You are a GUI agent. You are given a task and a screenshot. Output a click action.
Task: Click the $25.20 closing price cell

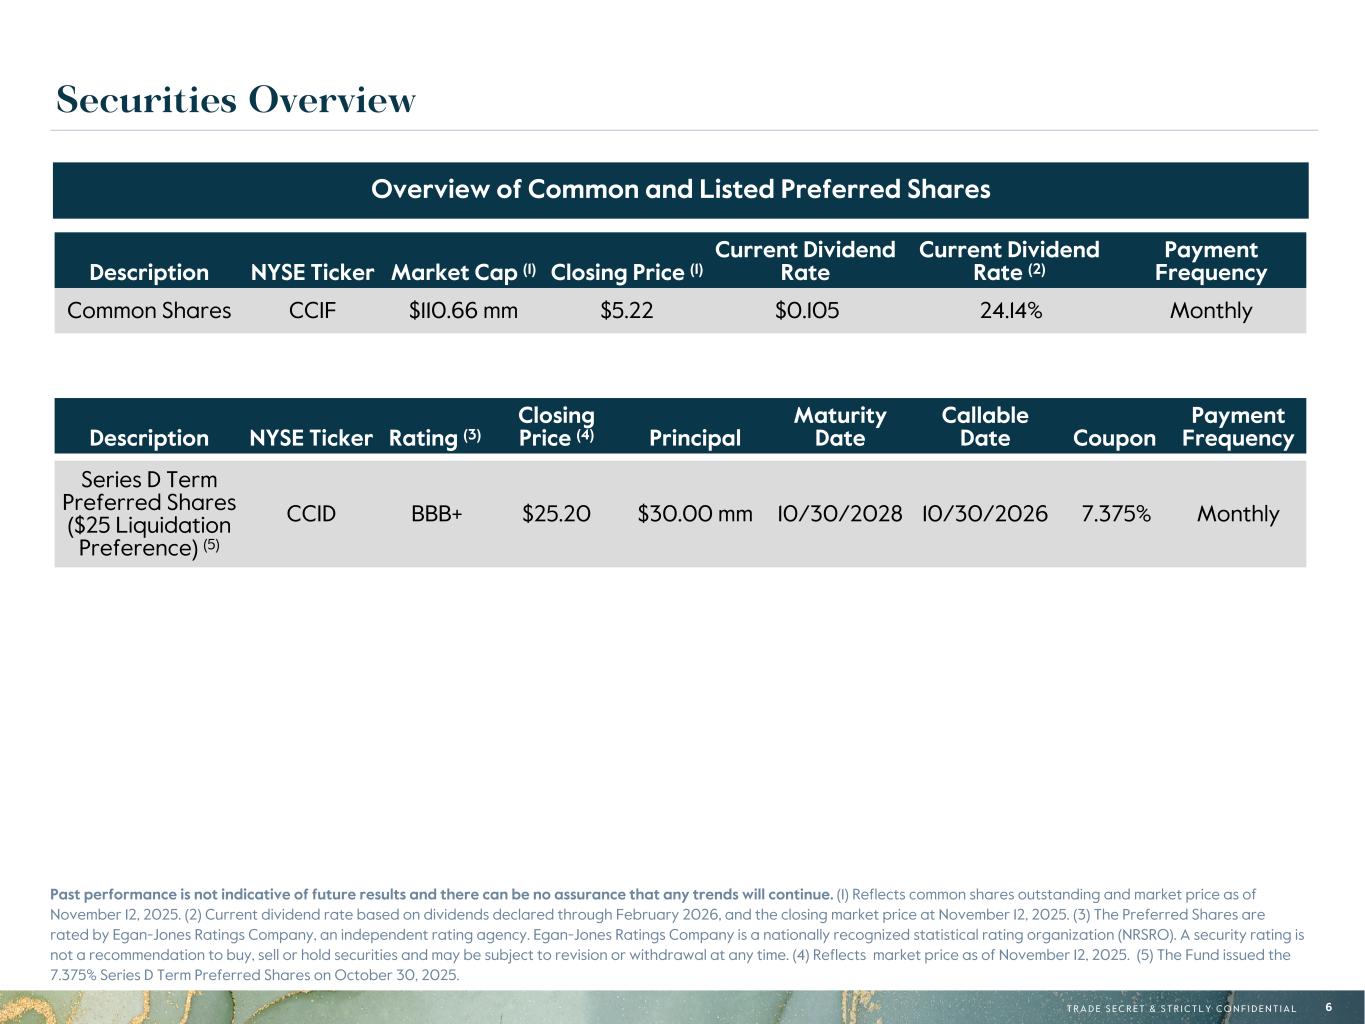(x=556, y=514)
